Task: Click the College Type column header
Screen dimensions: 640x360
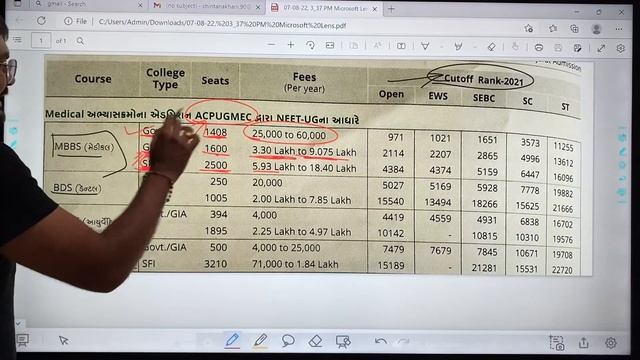Action: click(x=165, y=78)
